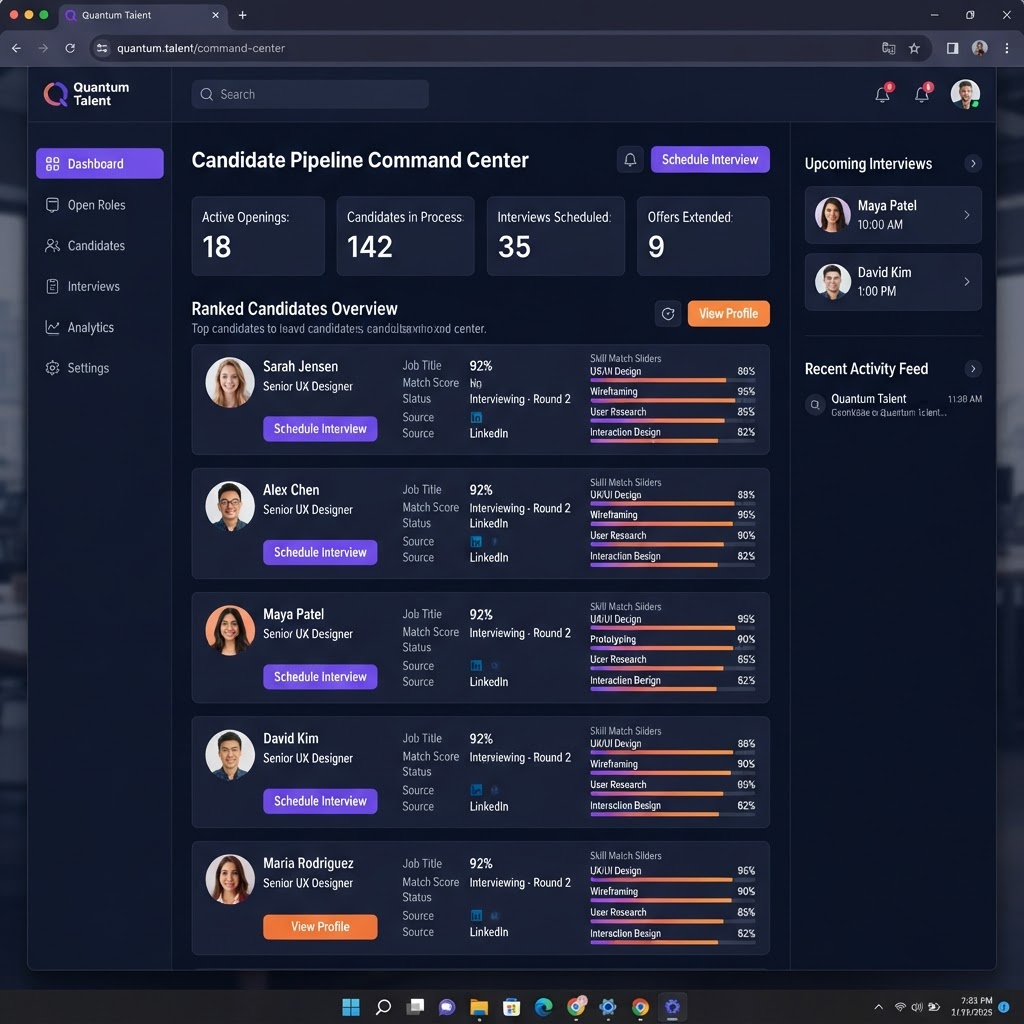Expand the Recent Activity Feed
Screen dimensions: 1024x1024
click(x=972, y=368)
